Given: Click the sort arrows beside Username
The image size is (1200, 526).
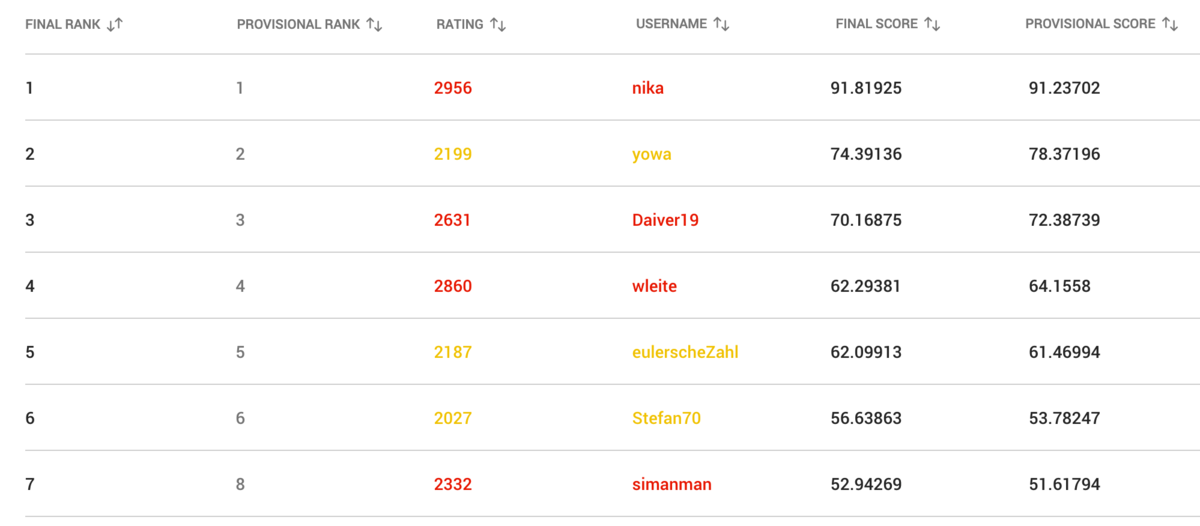Looking at the screenshot, I should (721, 24).
